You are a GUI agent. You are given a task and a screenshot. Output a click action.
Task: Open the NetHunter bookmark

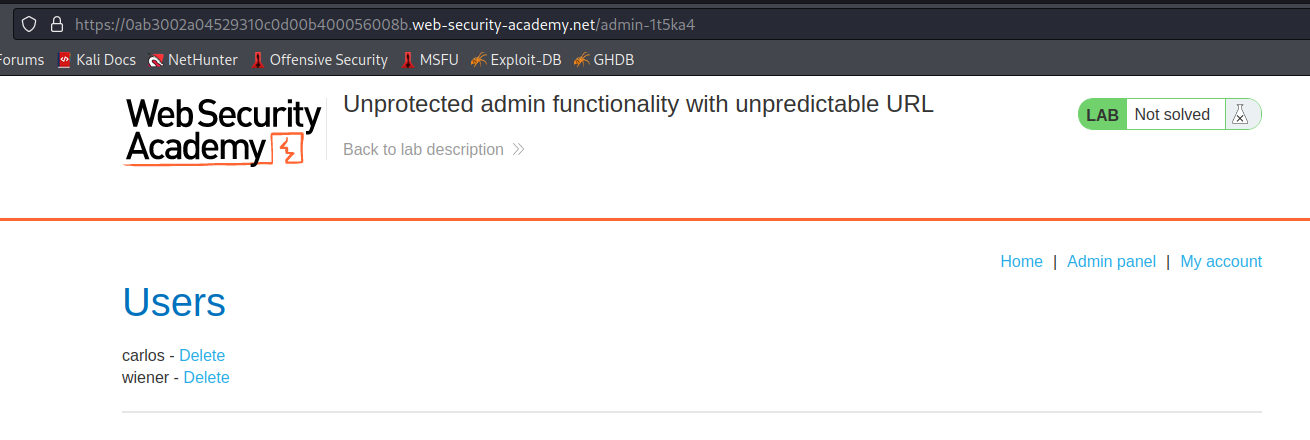pyautogui.click(x=193, y=60)
